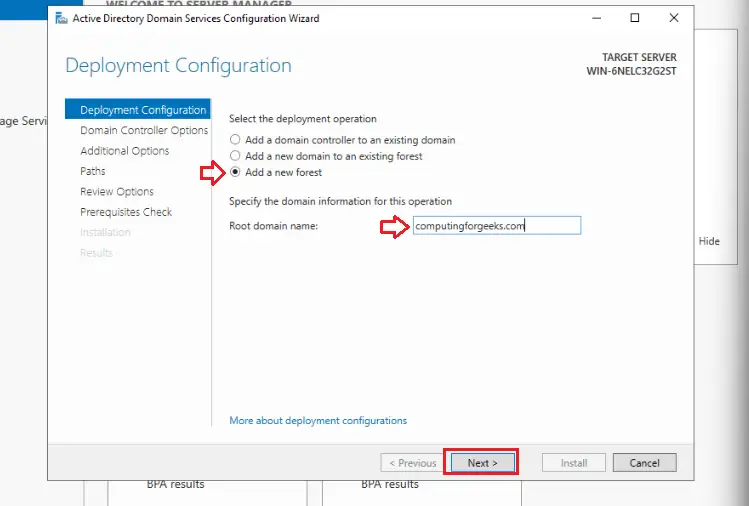Open More about deployment configurations link

[318, 420]
